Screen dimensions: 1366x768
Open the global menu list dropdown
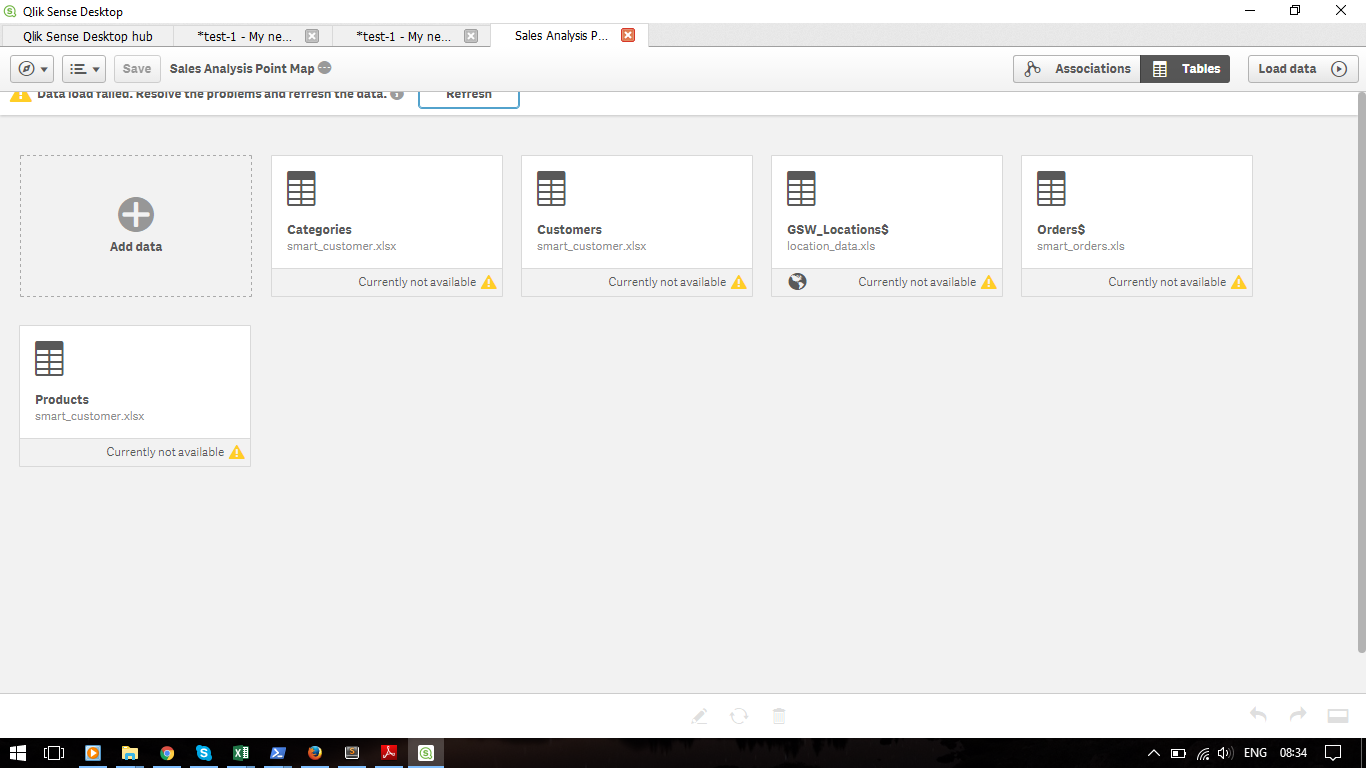point(84,69)
